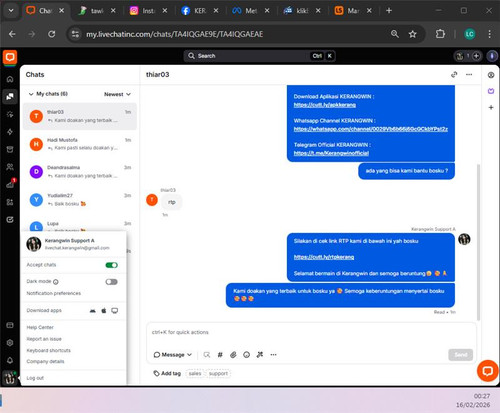Open the Telegram Official KERANGWIN link
Screen dimensions: 500x413
click(x=331, y=153)
